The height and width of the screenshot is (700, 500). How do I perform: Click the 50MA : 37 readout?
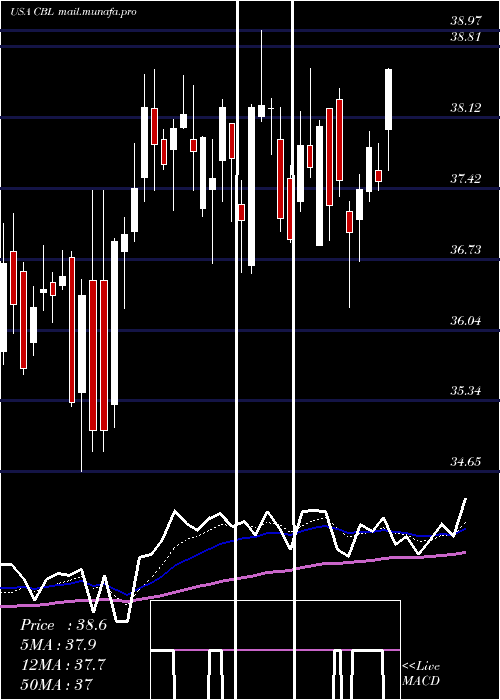(57, 684)
